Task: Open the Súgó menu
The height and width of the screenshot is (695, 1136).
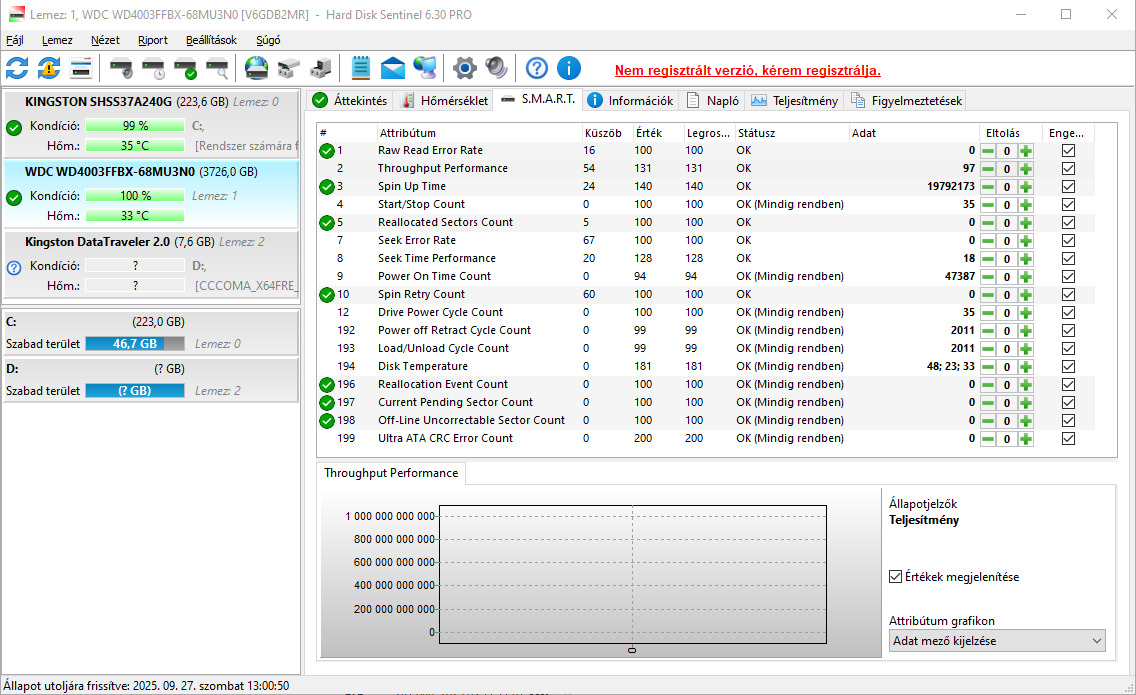Action: [268, 40]
